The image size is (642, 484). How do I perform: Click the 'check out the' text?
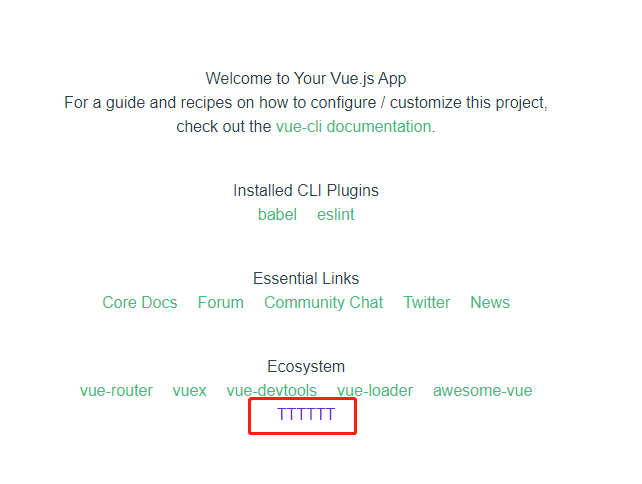(224, 127)
